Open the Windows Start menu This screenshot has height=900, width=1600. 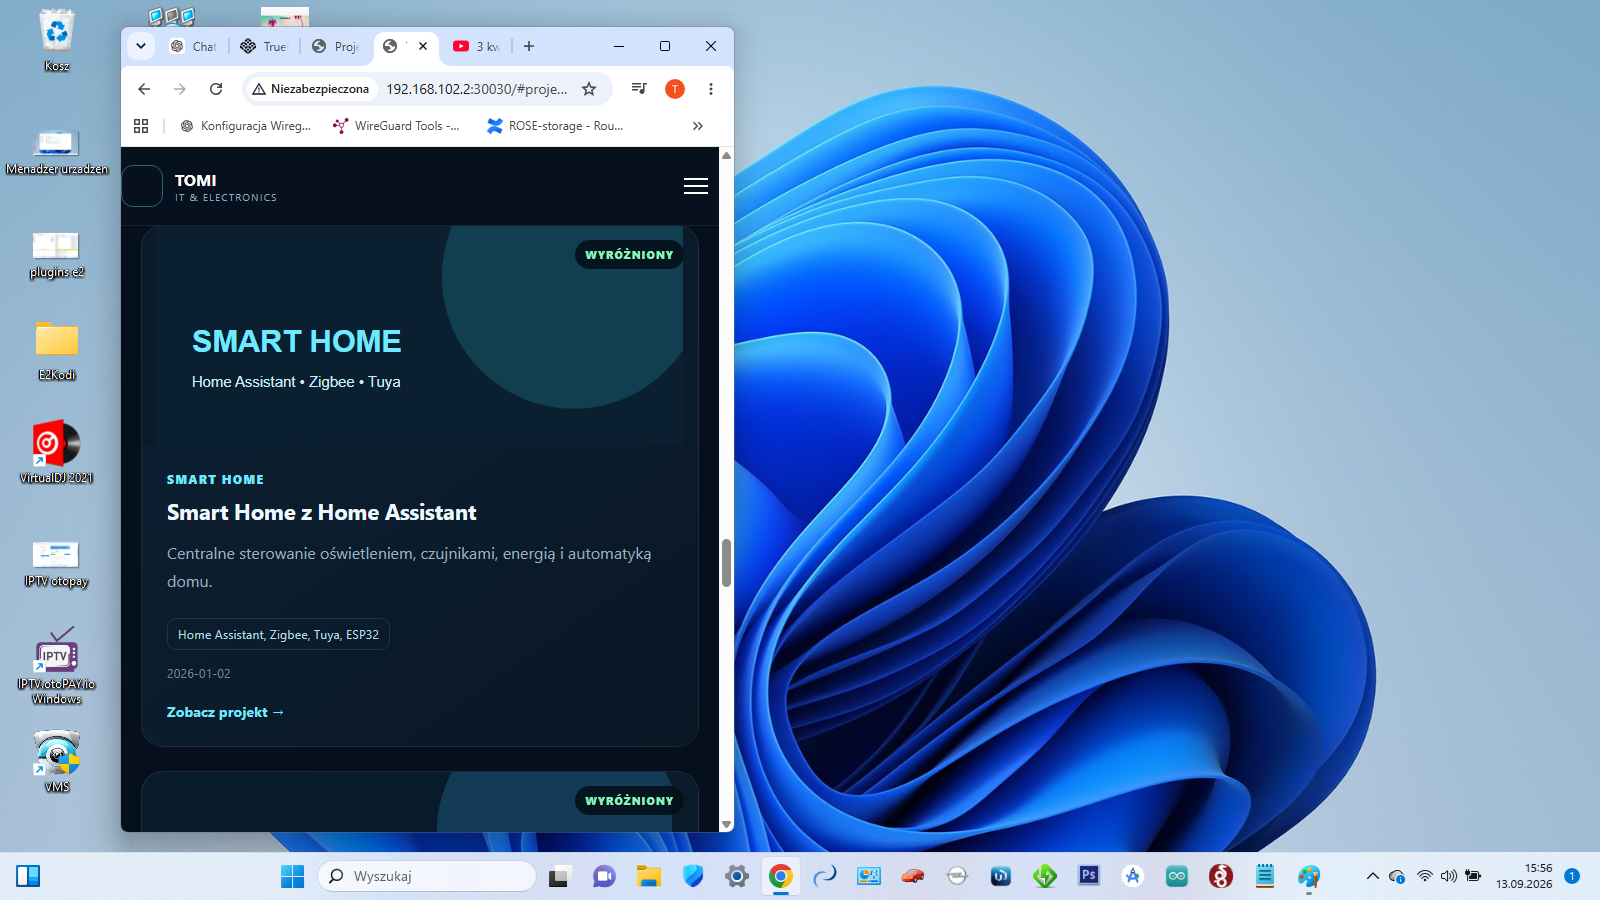point(292,876)
